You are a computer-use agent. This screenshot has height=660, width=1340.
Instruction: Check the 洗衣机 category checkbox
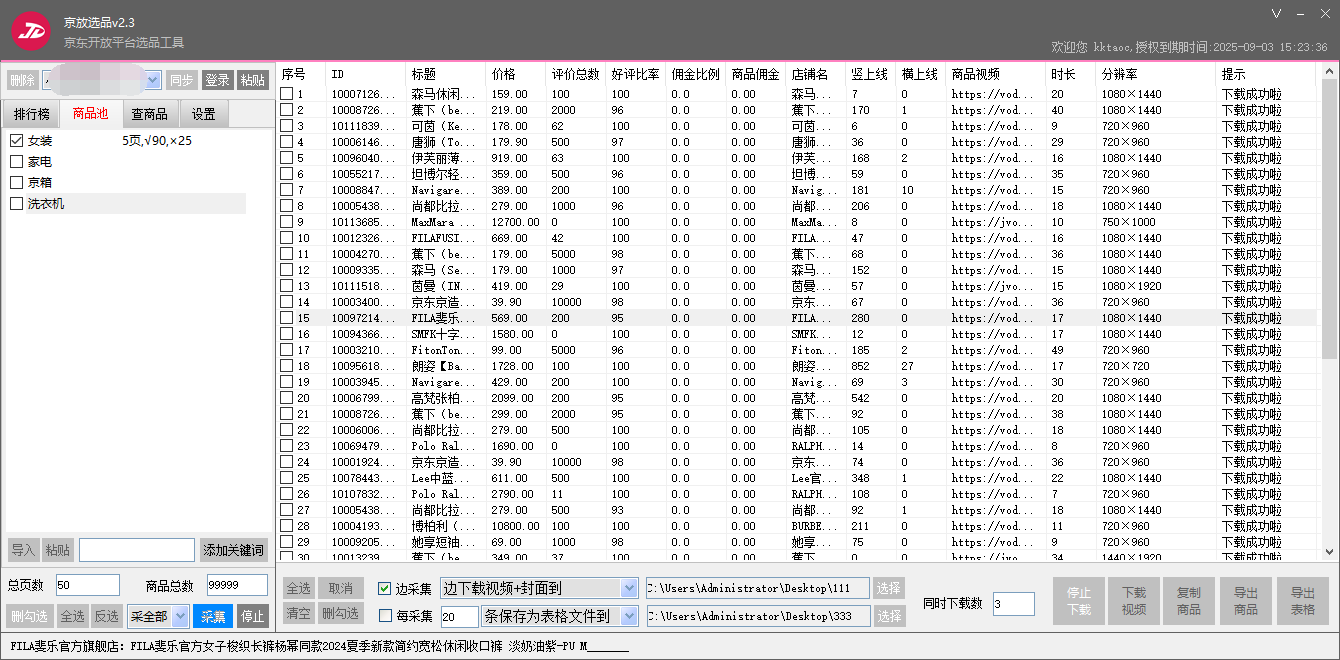[16, 204]
